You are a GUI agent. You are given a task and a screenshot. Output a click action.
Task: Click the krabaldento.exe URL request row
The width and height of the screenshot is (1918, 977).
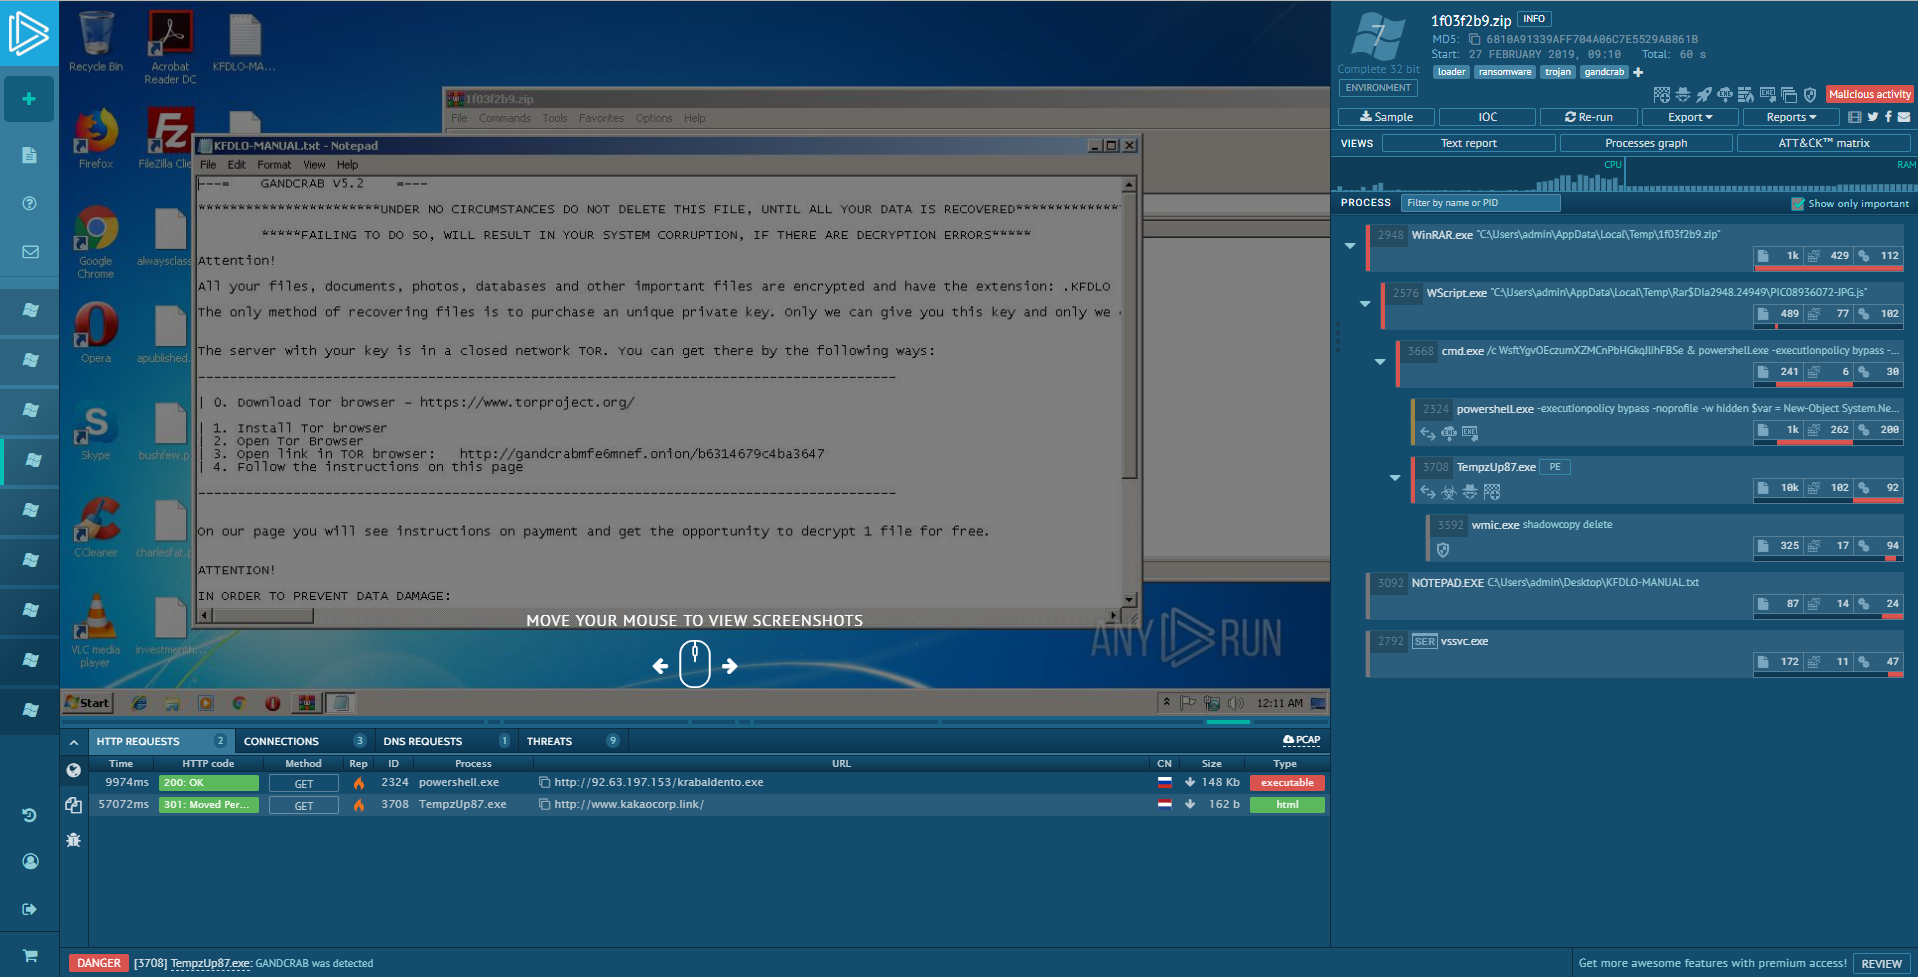point(707,783)
